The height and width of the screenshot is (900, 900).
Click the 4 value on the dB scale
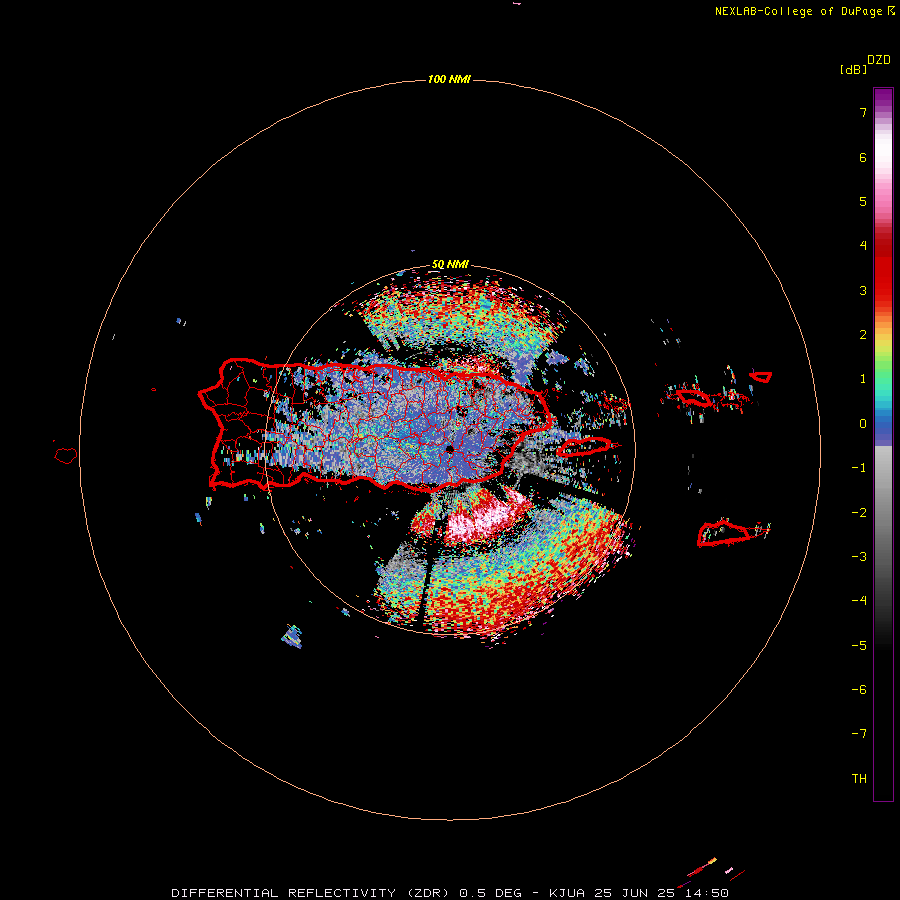pos(863,246)
